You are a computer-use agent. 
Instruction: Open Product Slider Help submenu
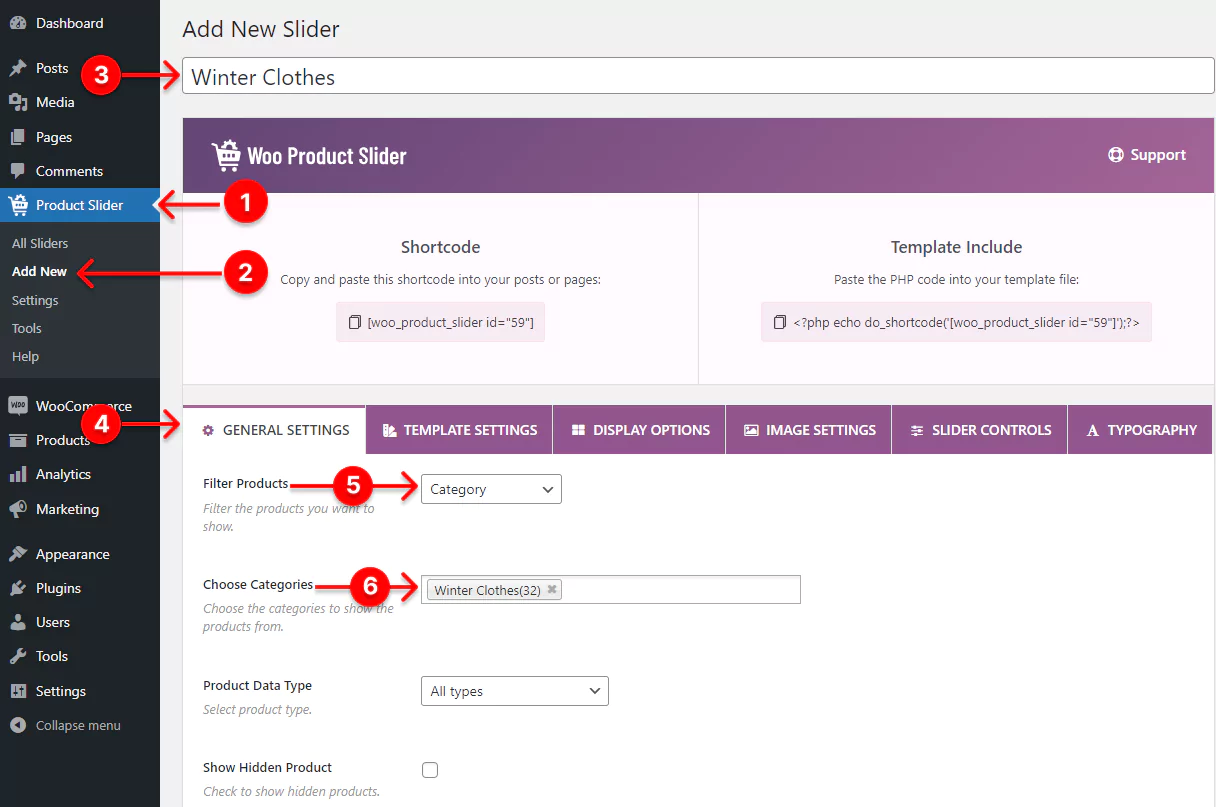click(26, 356)
